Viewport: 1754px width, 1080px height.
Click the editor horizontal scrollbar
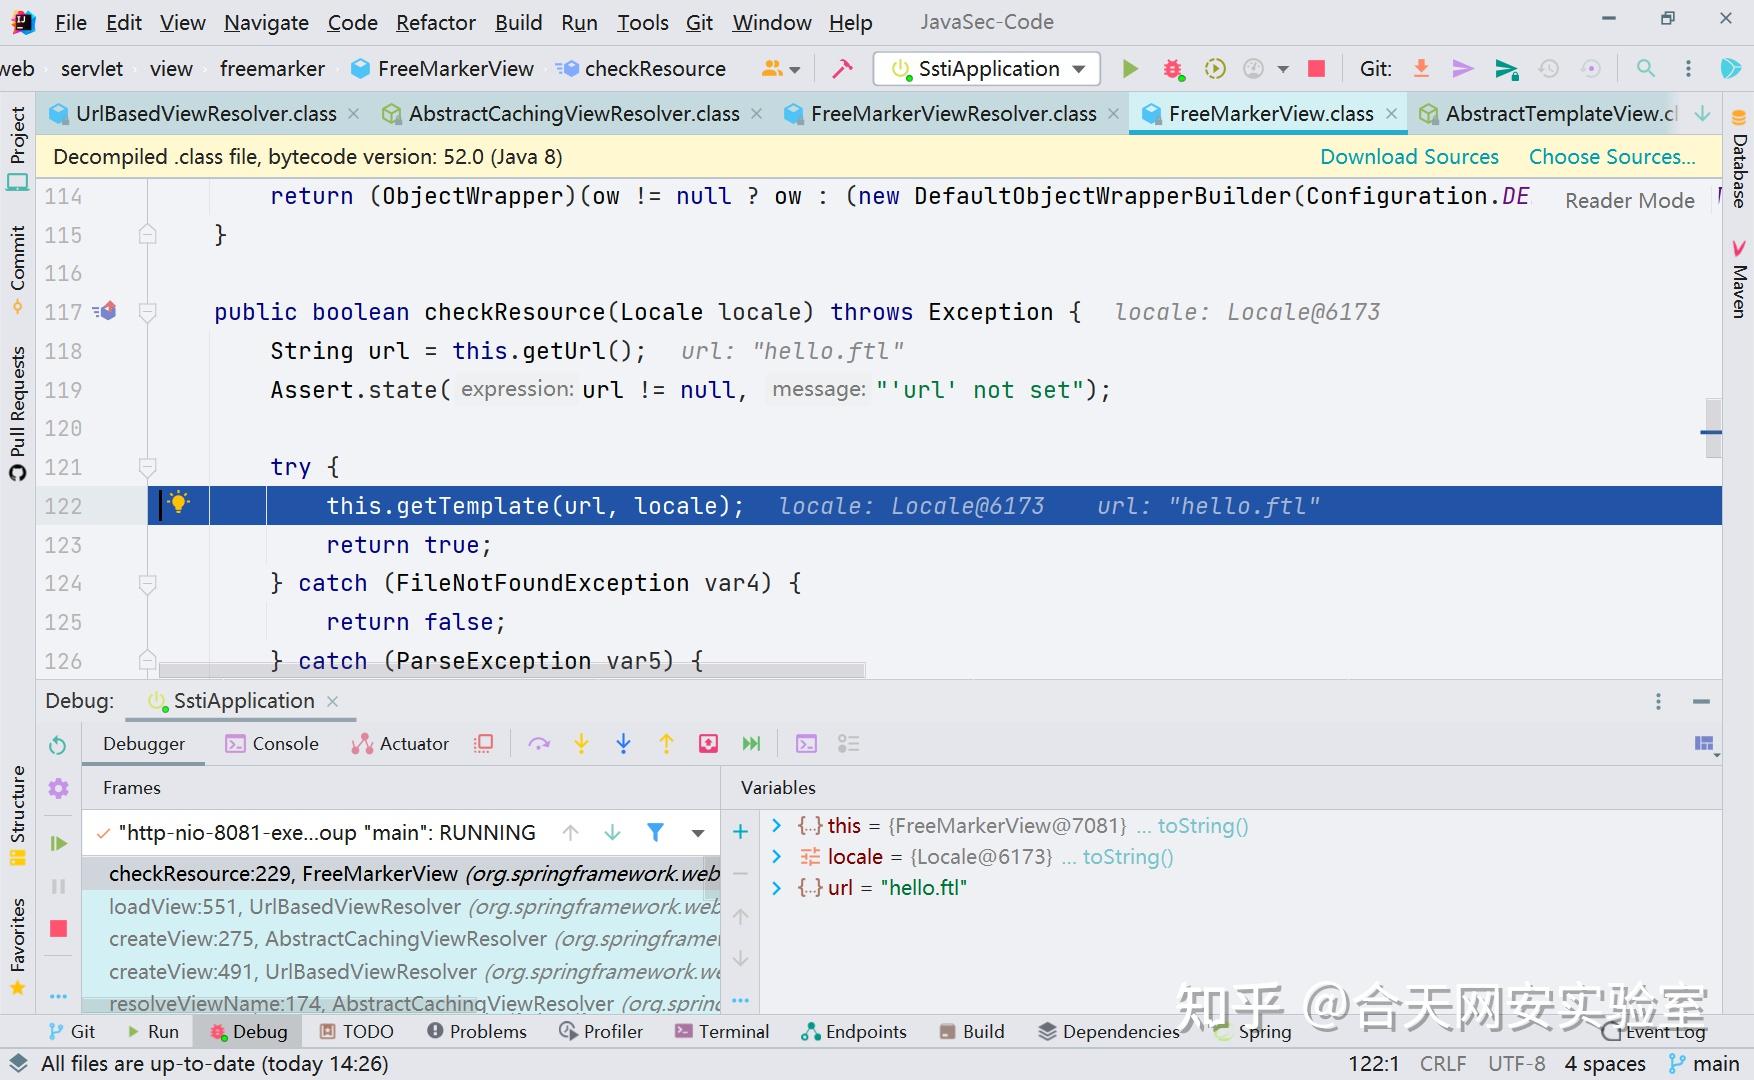pos(511,670)
